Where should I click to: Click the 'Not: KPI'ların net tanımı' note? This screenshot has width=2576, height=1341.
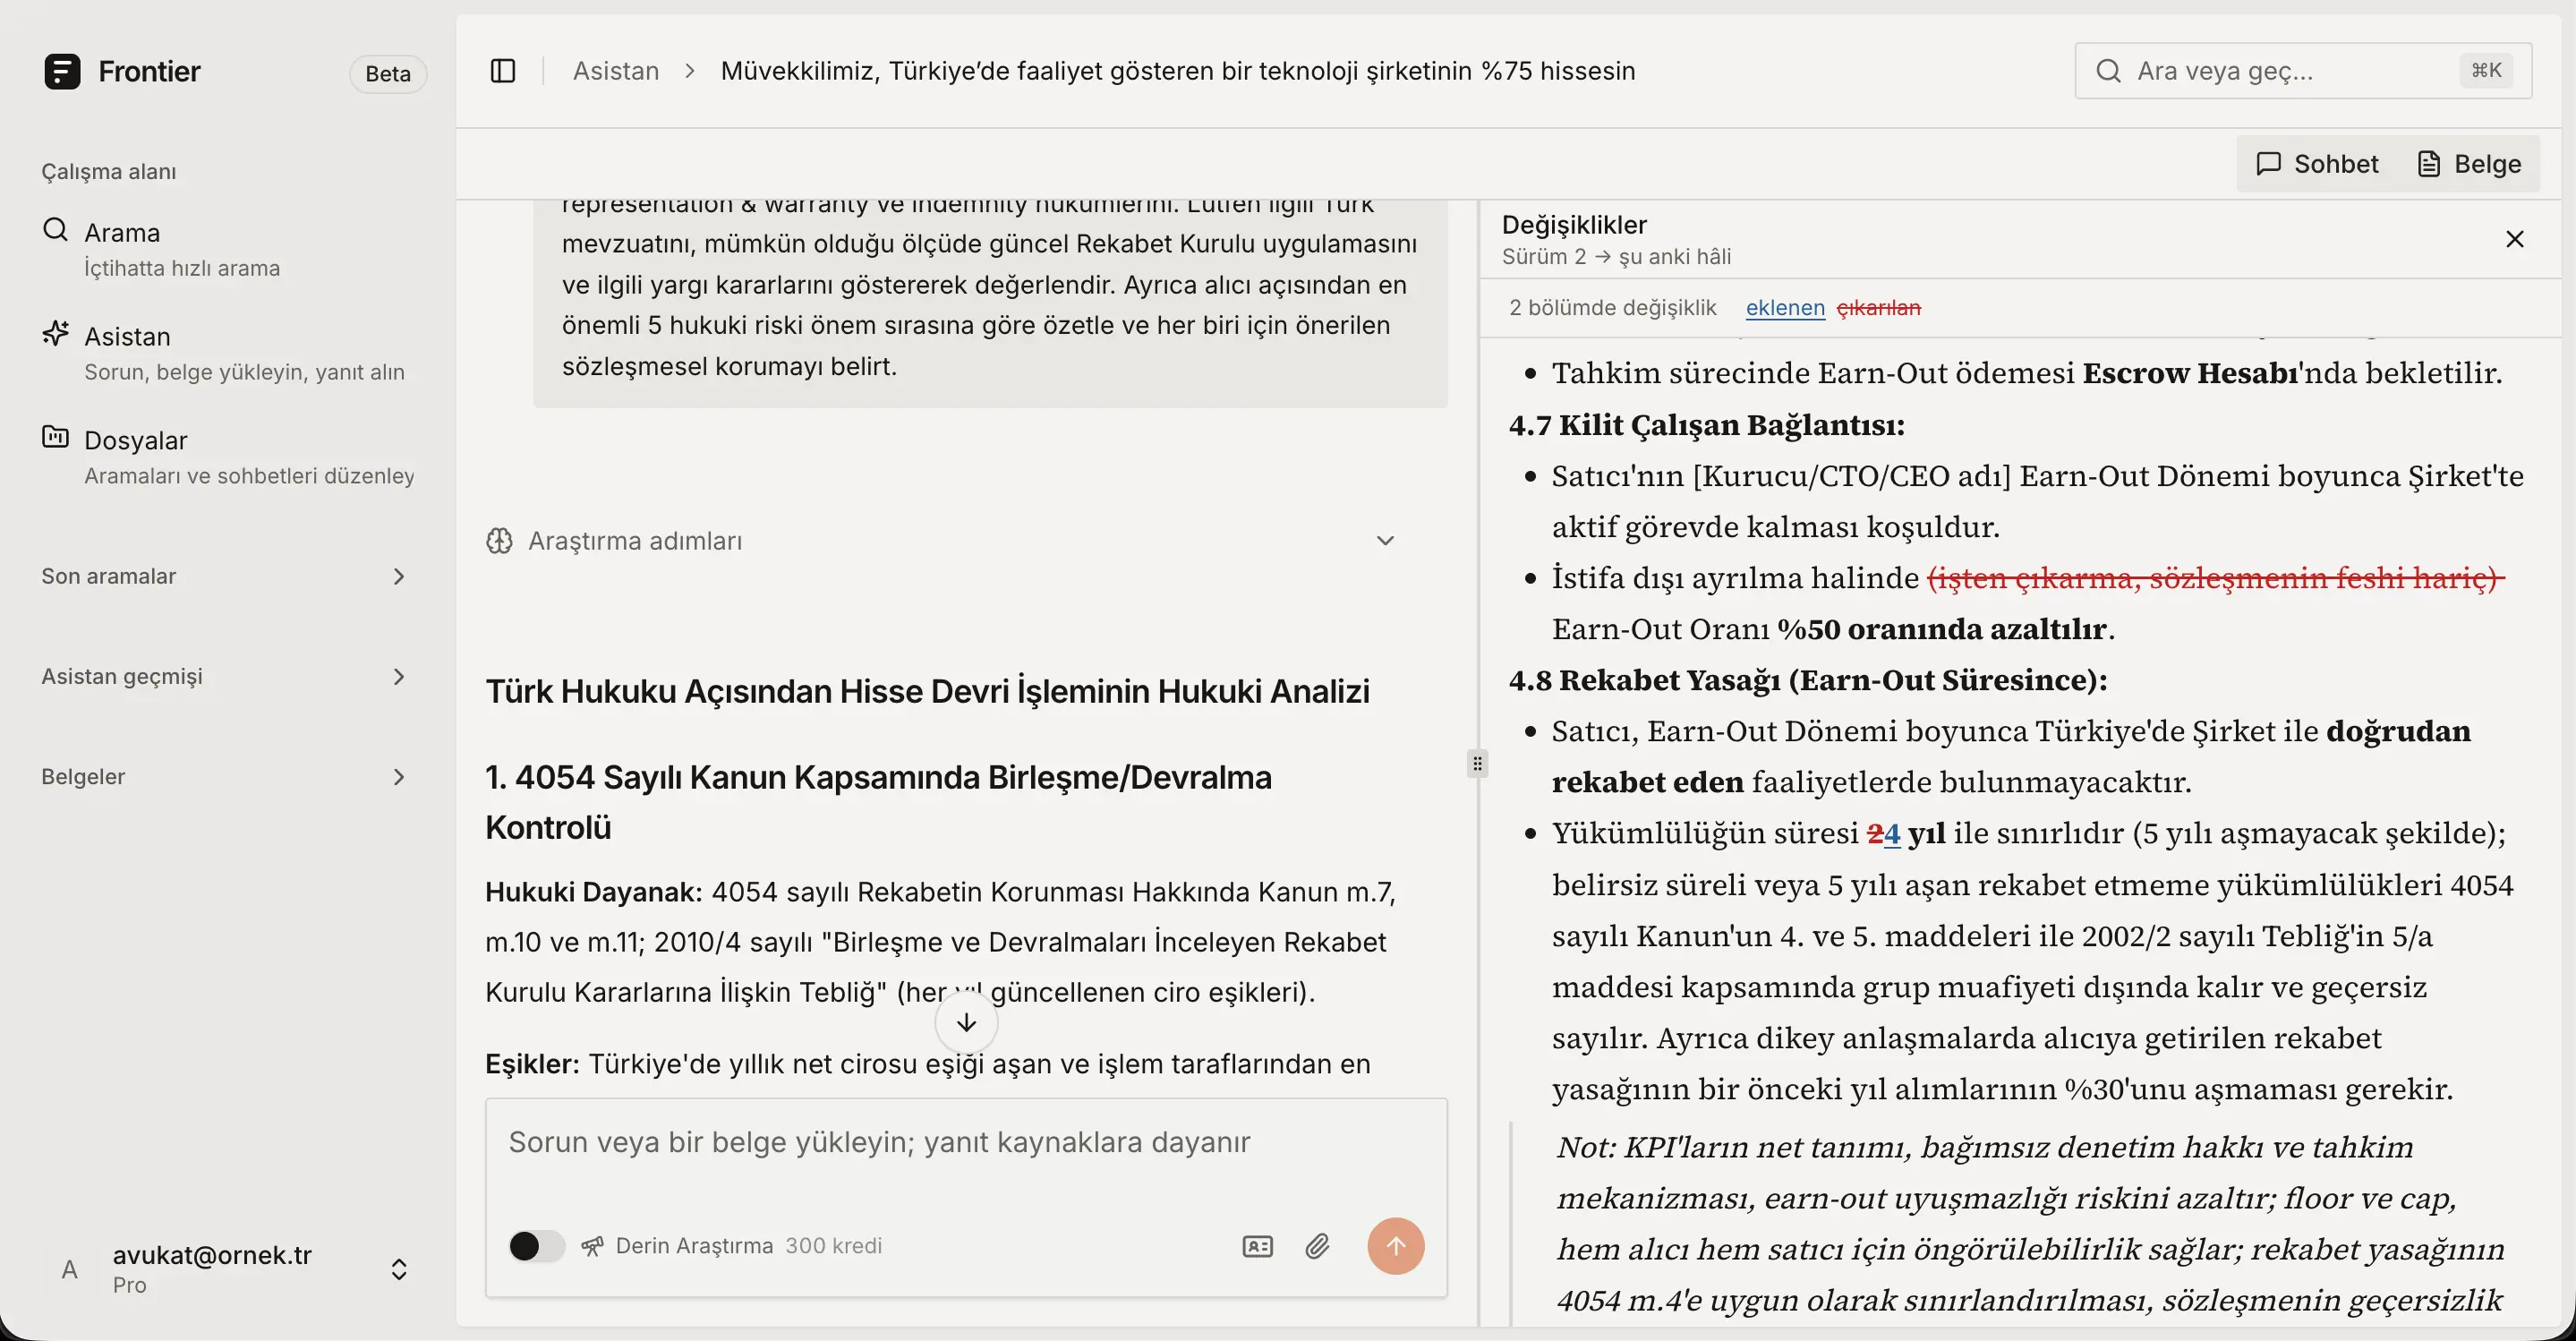click(x=2030, y=1223)
